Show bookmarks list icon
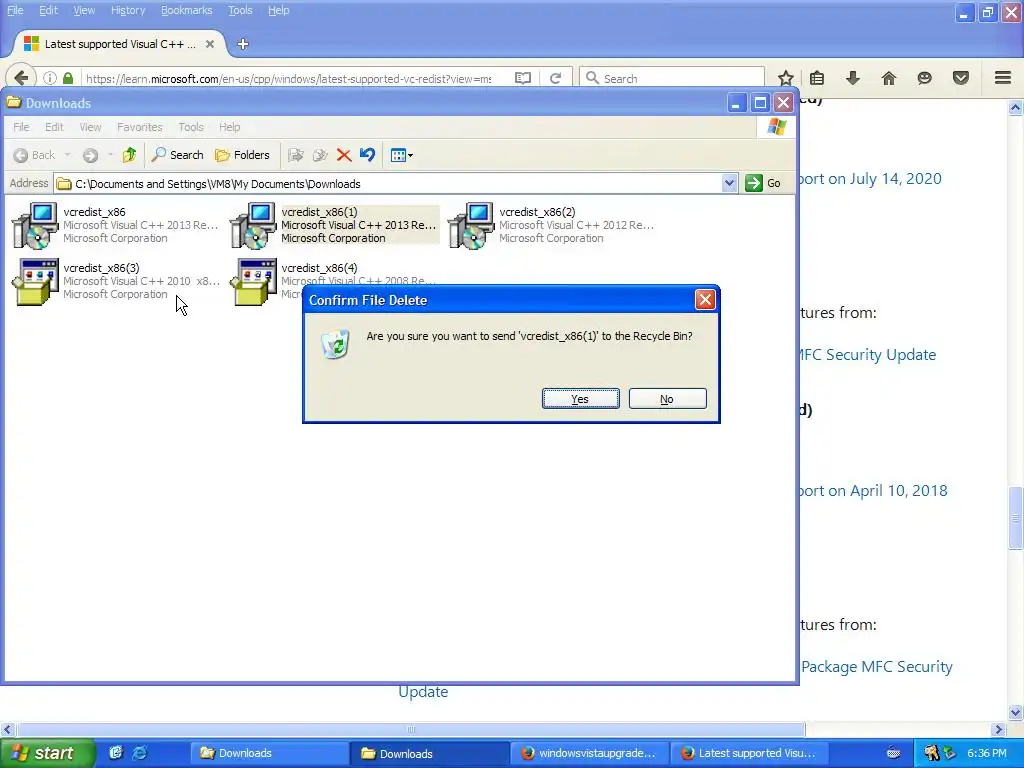This screenshot has height=768, width=1024. (816, 78)
